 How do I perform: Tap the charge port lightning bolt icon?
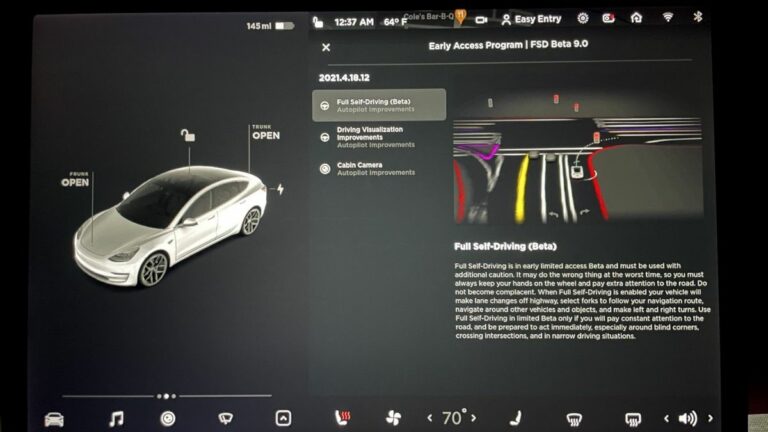tap(280, 189)
